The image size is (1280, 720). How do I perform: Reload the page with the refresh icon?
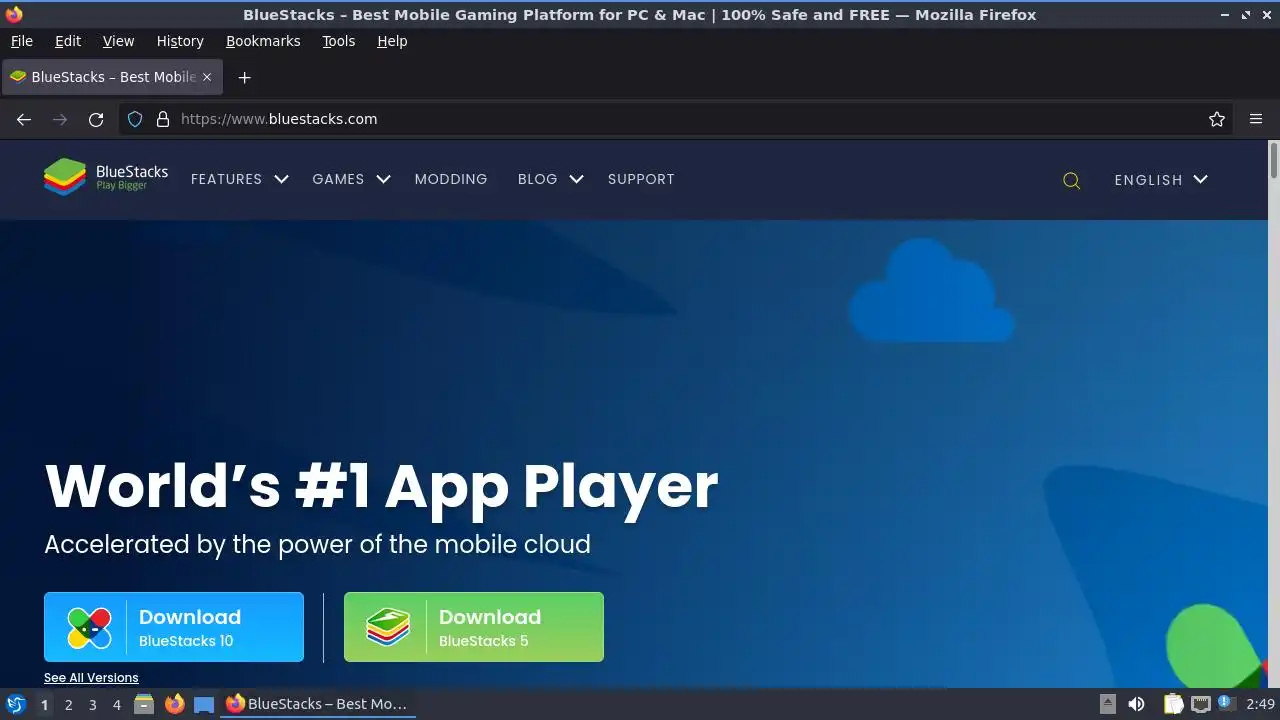tap(96, 119)
